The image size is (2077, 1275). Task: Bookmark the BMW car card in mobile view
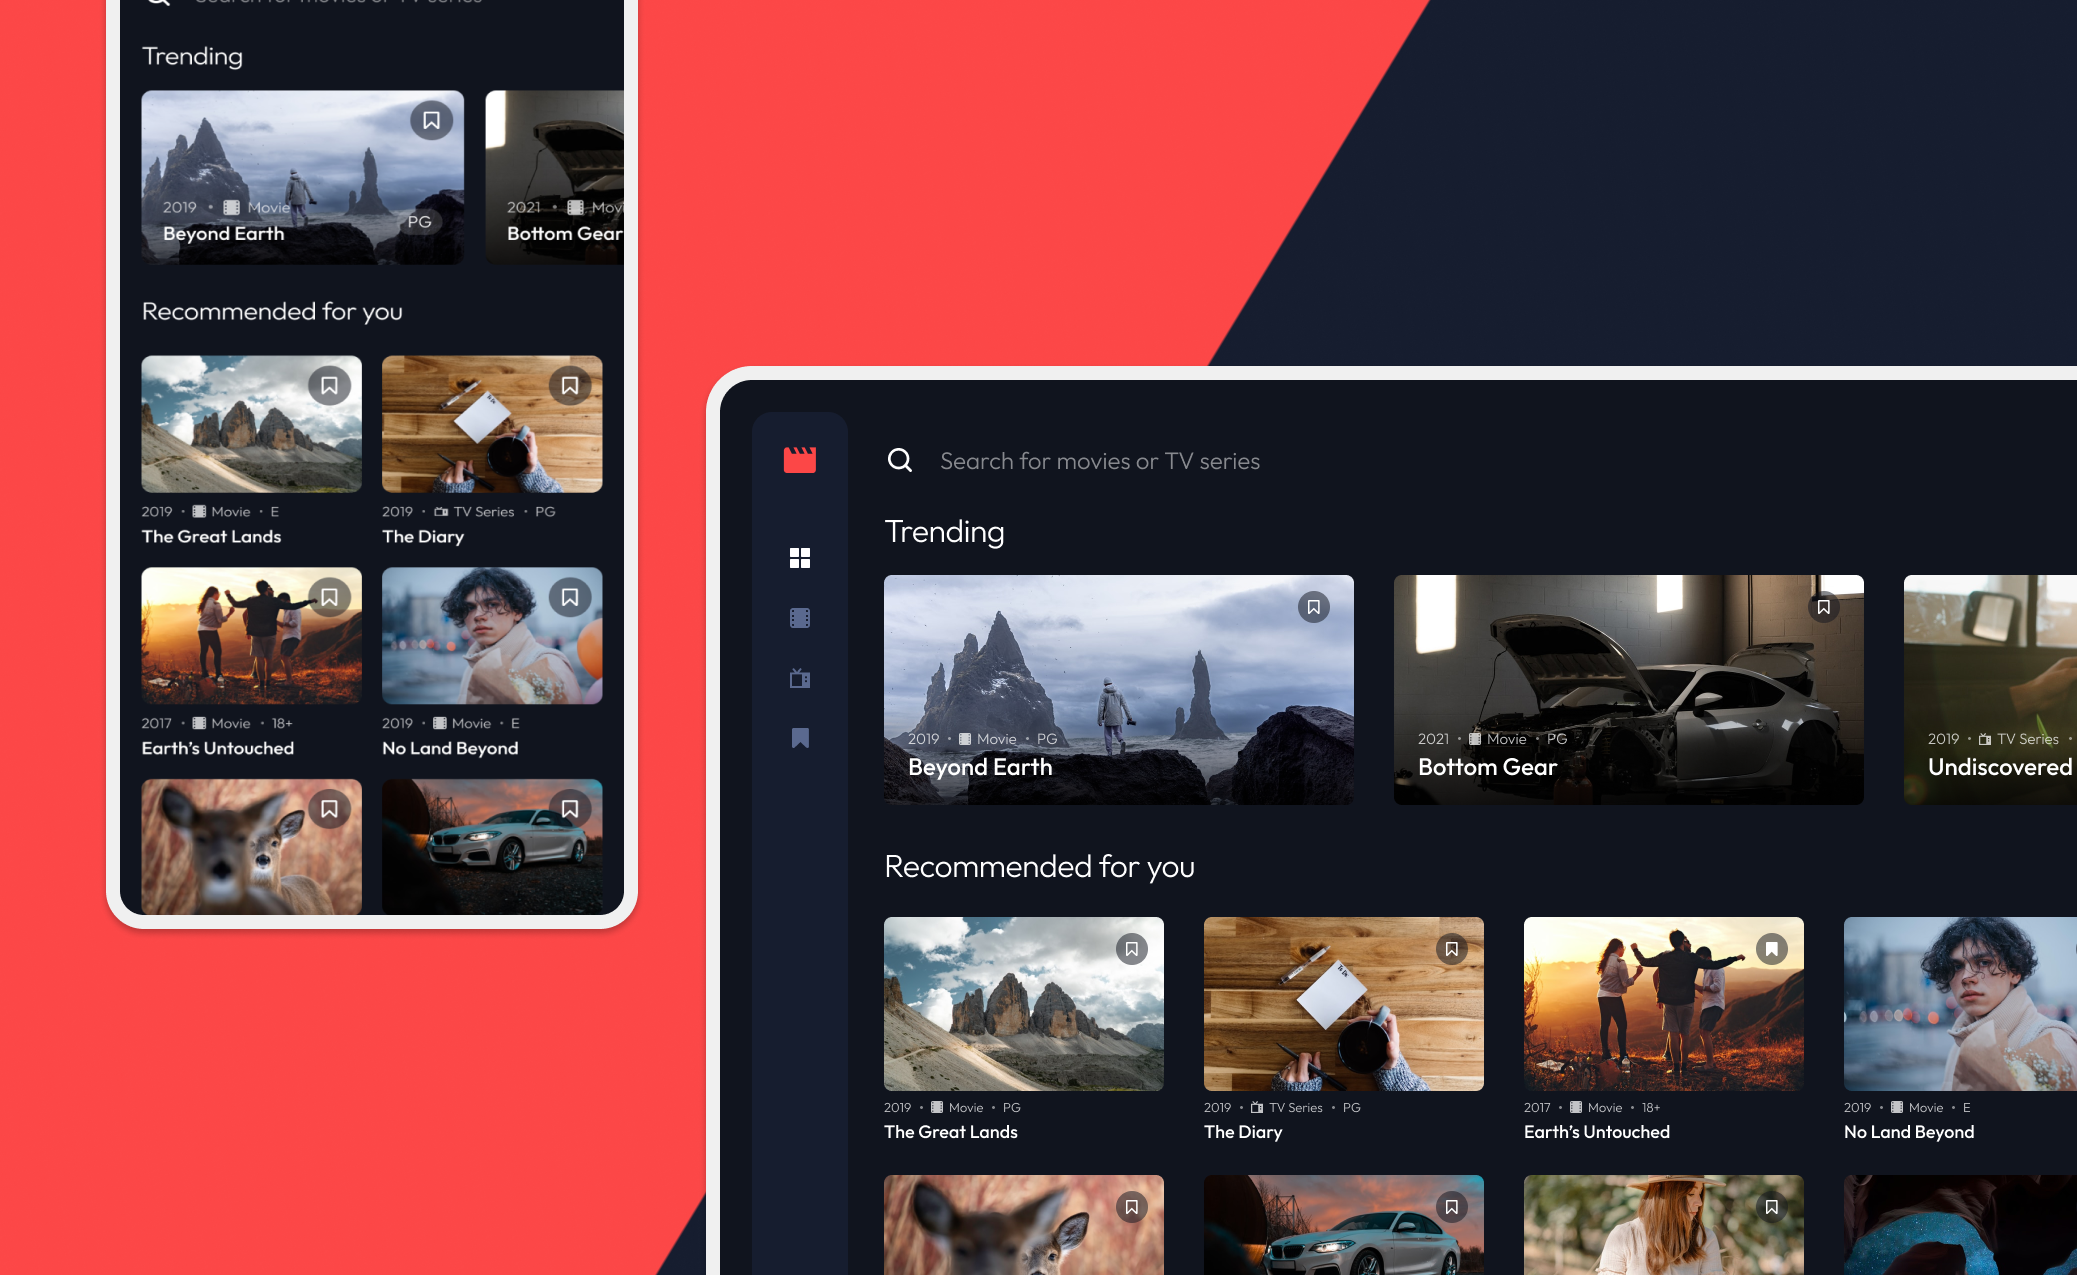tap(570, 809)
